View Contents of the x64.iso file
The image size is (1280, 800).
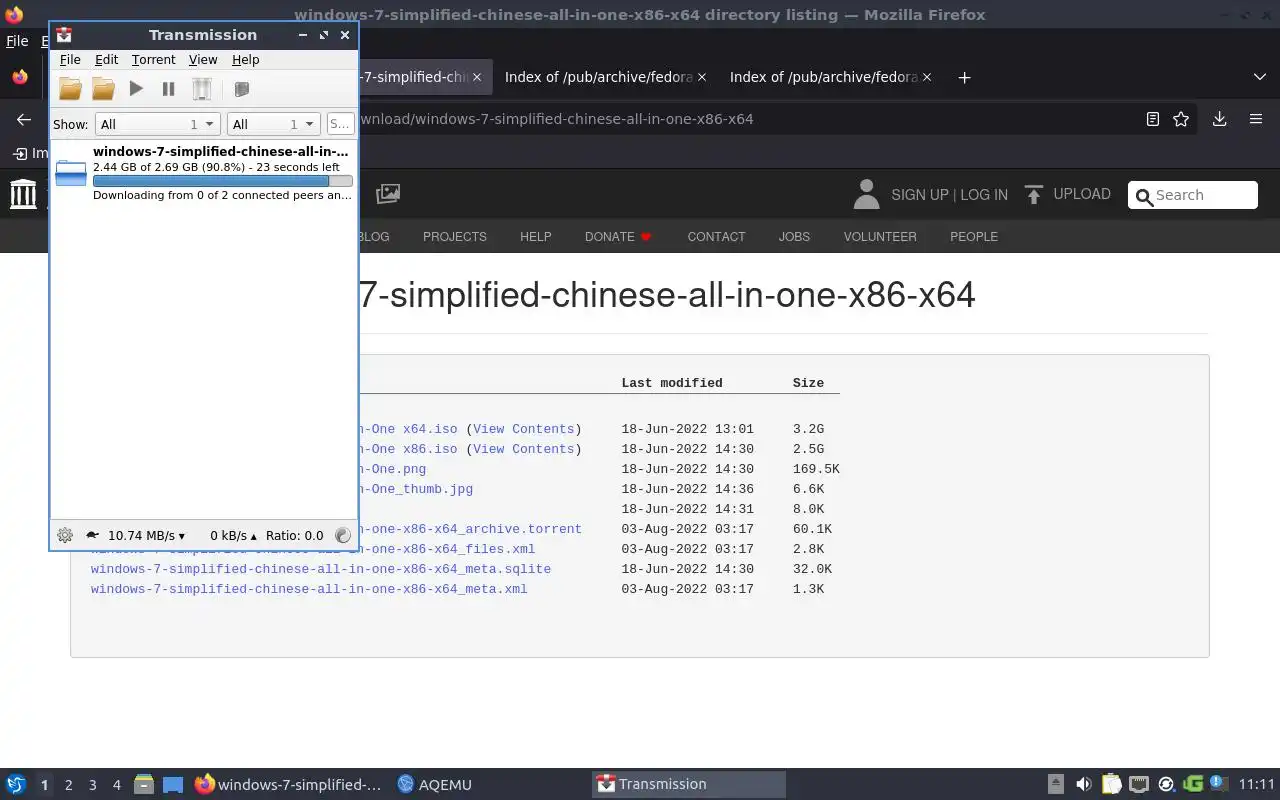coord(523,429)
